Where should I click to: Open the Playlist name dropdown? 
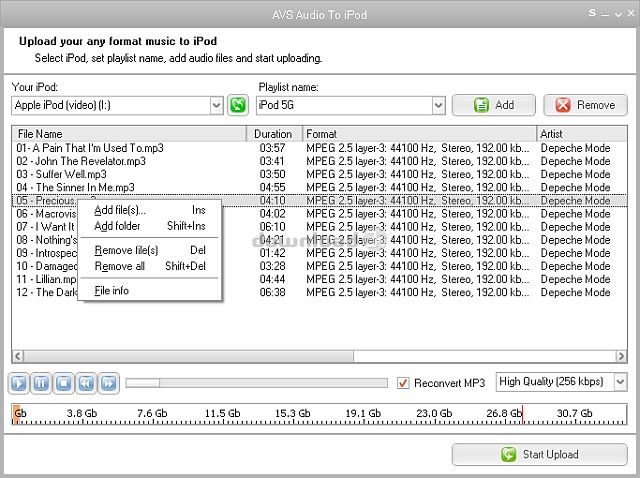point(438,105)
